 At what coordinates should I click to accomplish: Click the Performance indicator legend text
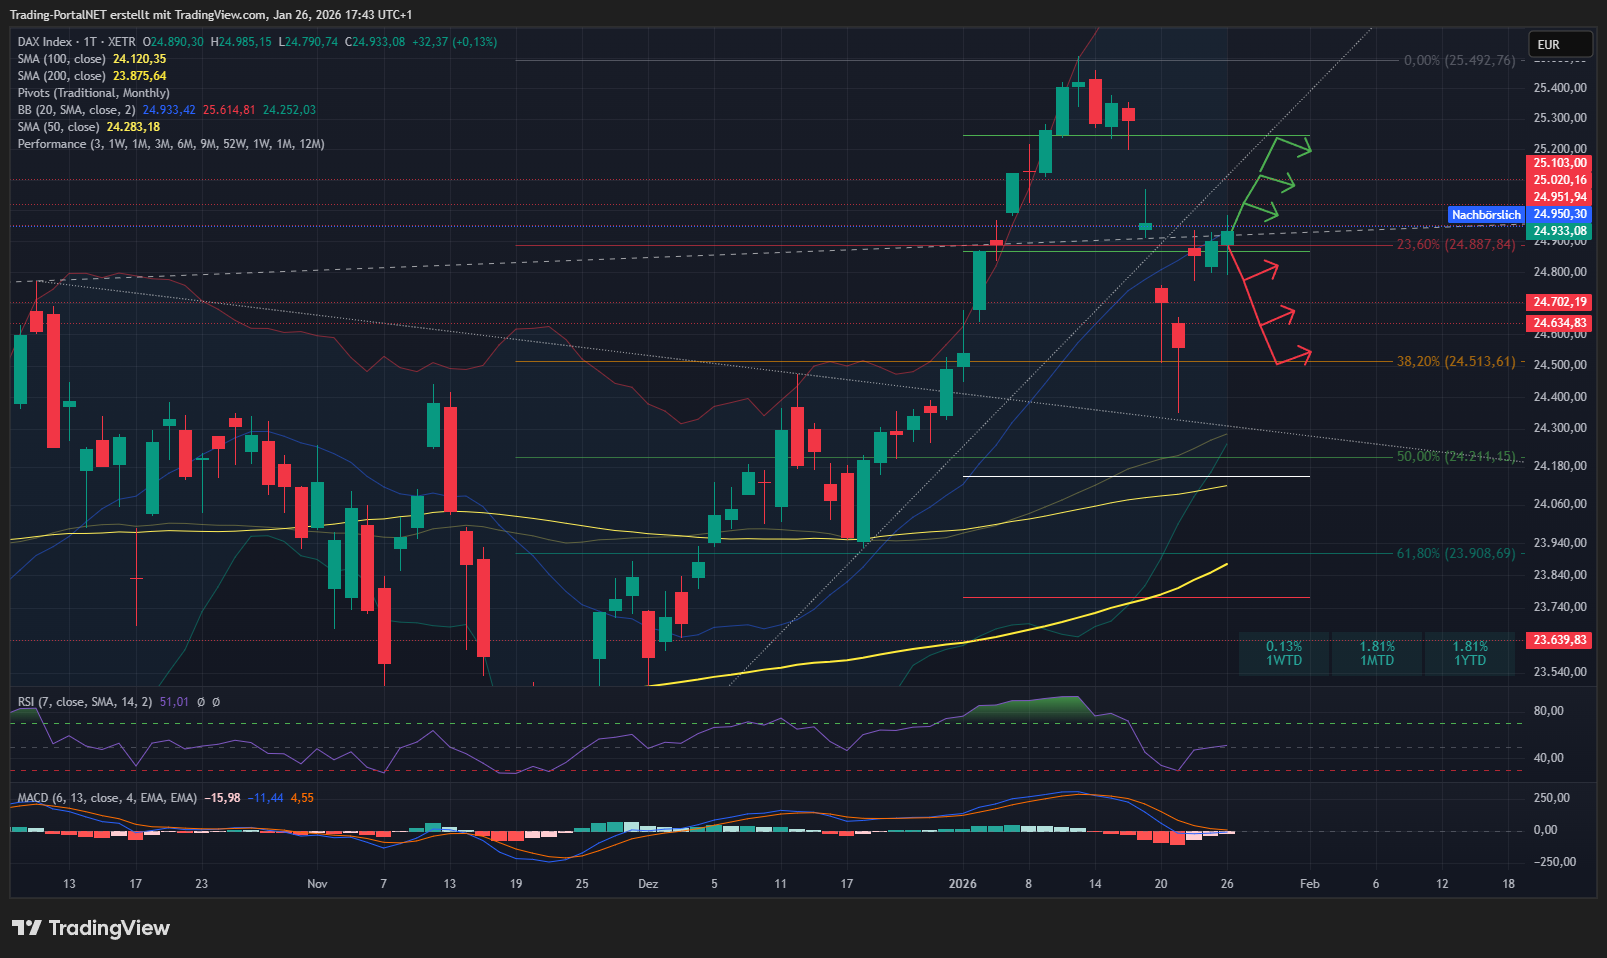pyautogui.click(x=170, y=144)
